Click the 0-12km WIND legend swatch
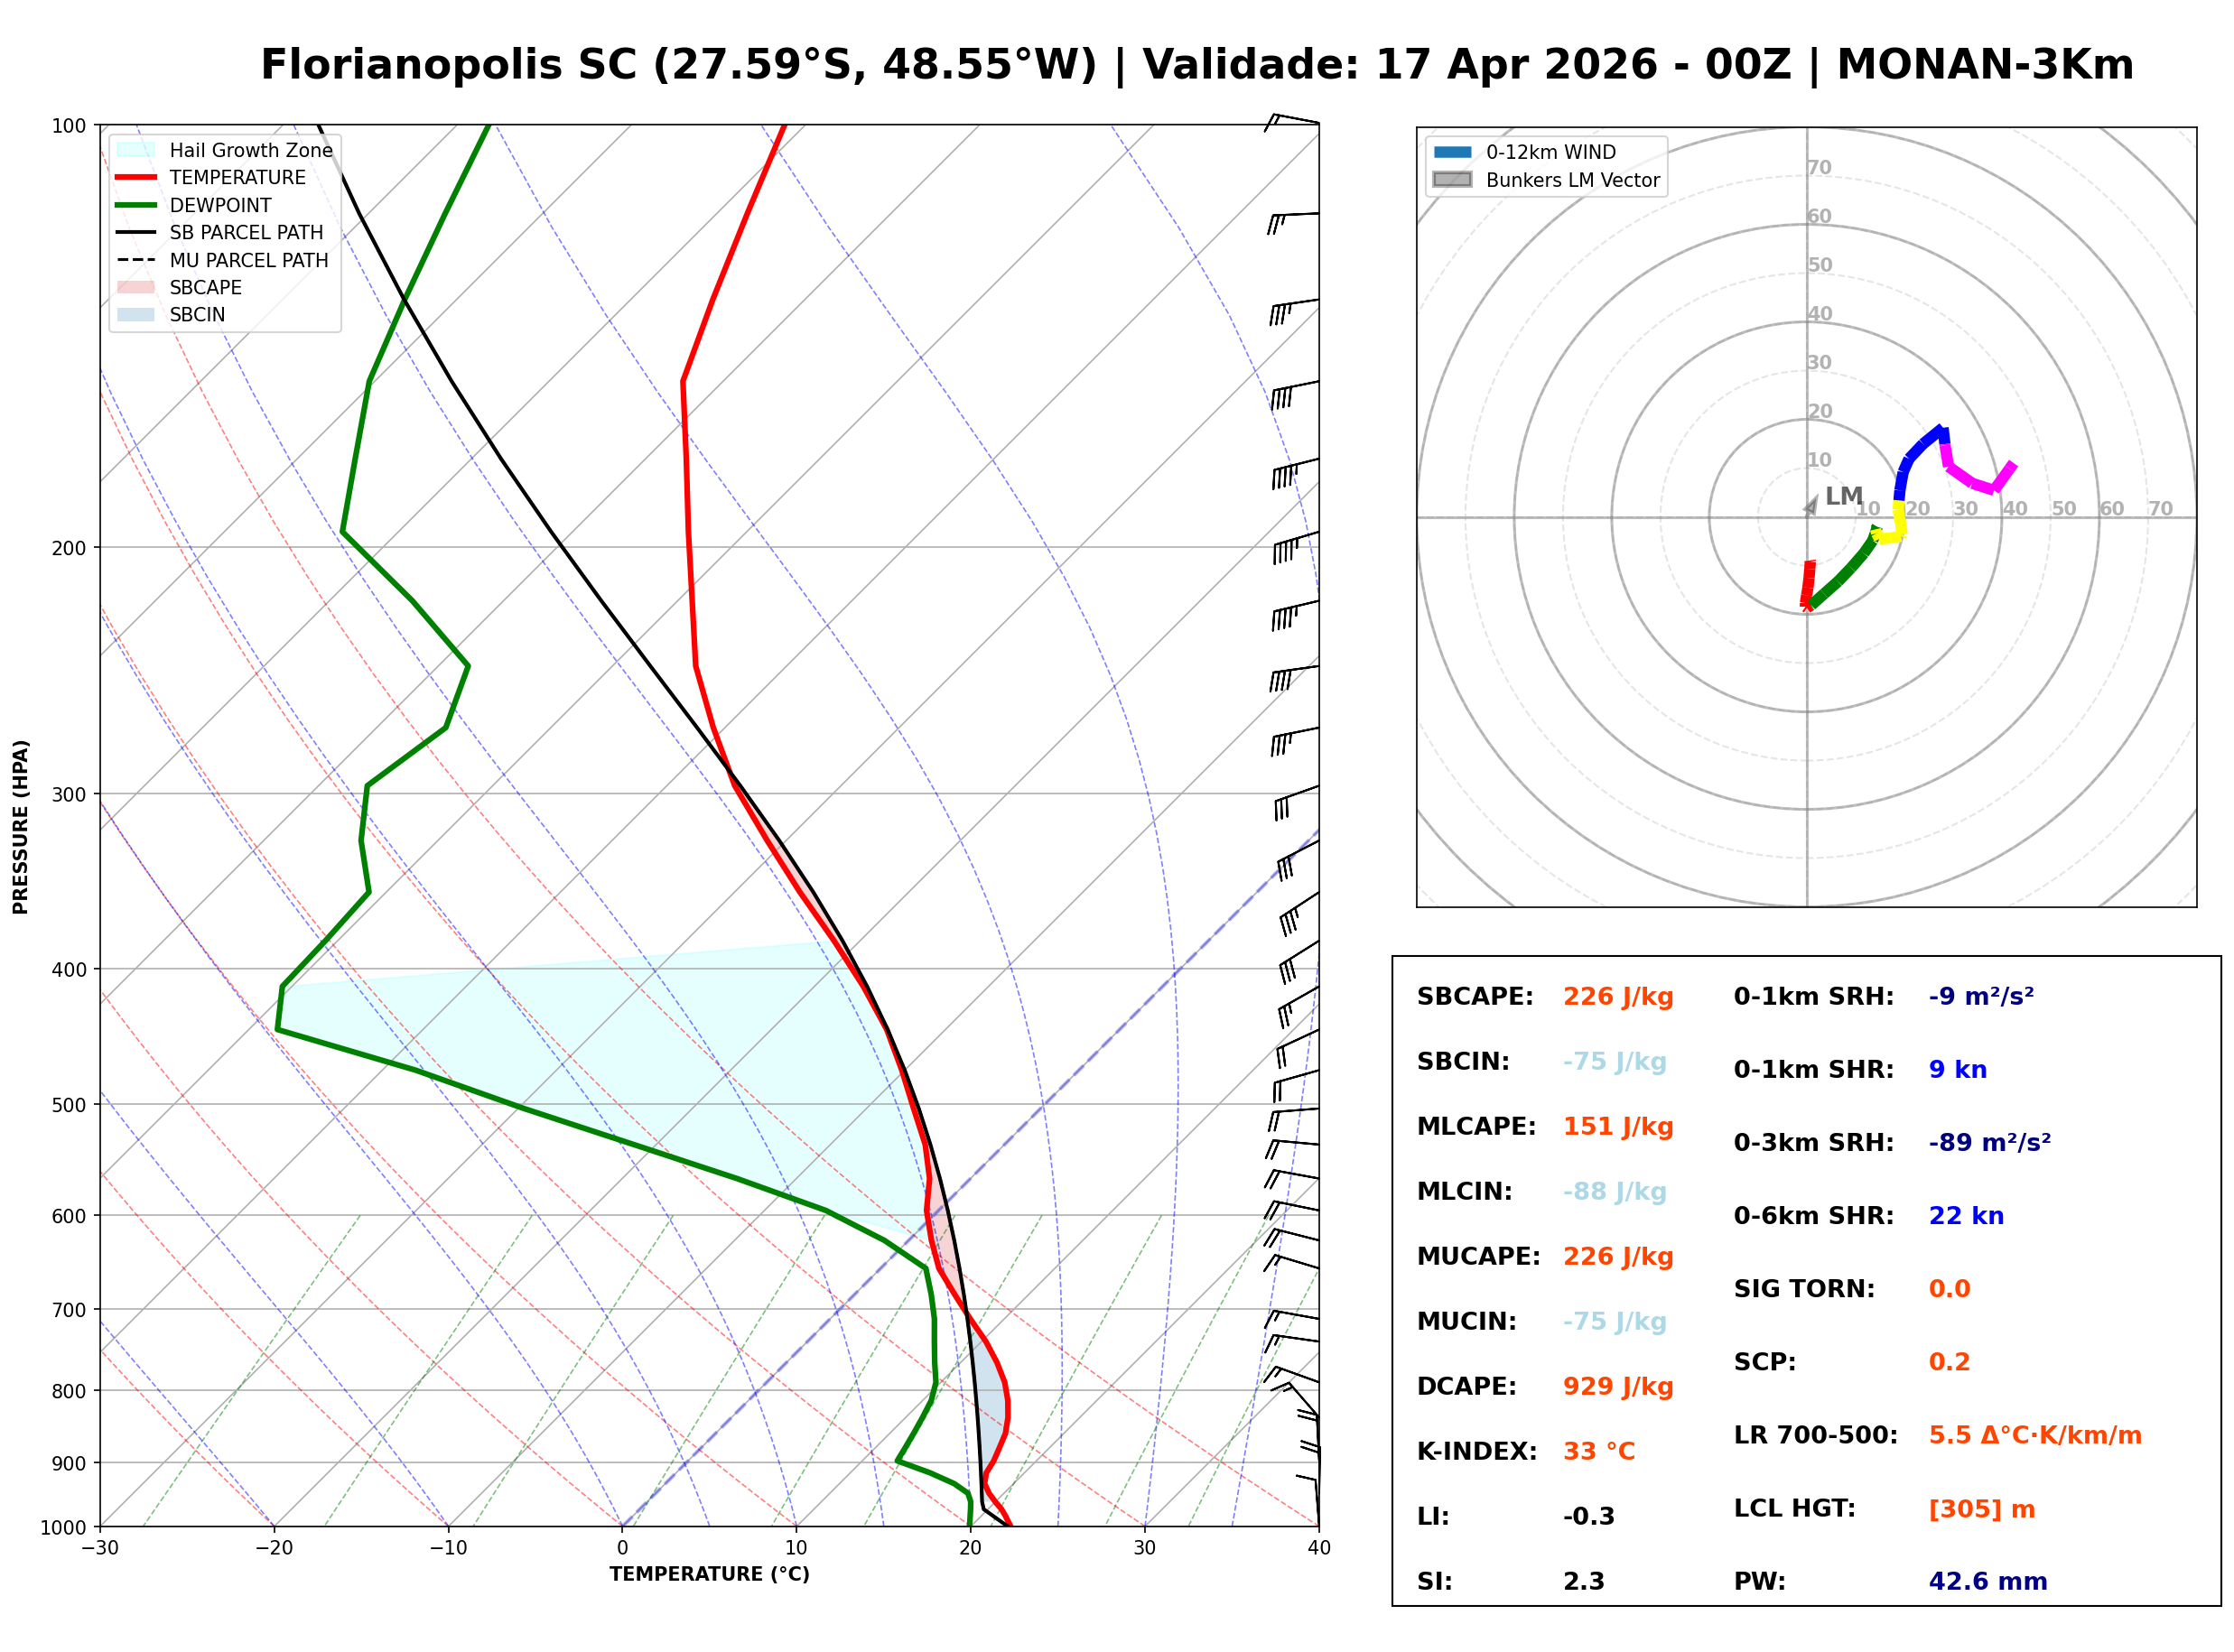Screen dimensions: 2234x1652 pyautogui.click(x=1452, y=152)
